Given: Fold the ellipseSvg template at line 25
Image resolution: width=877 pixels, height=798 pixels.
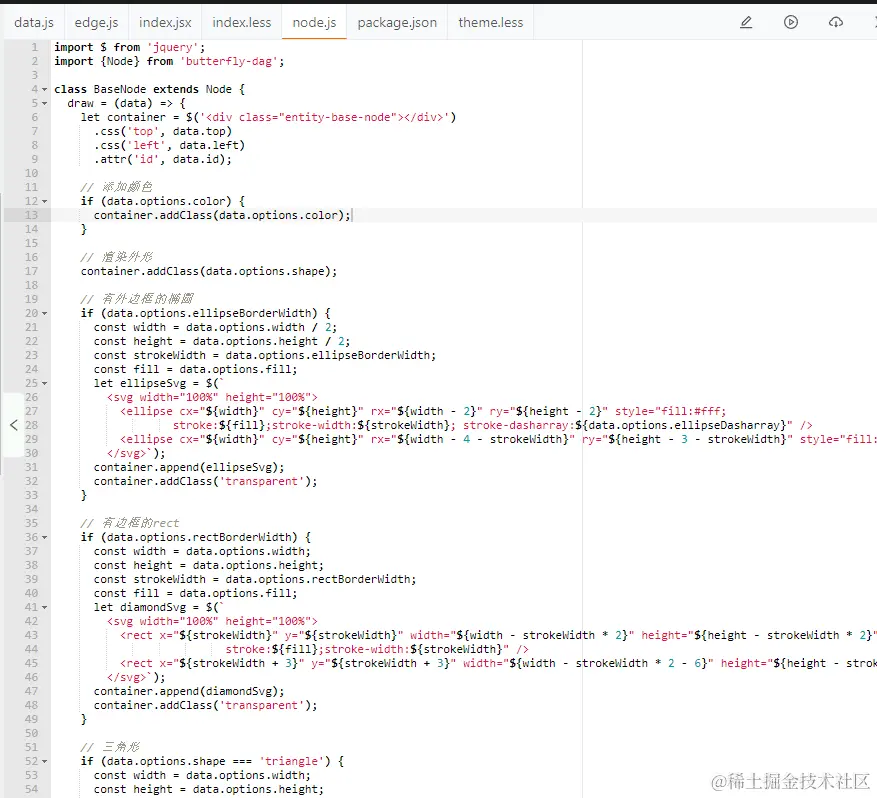Looking at the screenshot, I should click(45, 384).
